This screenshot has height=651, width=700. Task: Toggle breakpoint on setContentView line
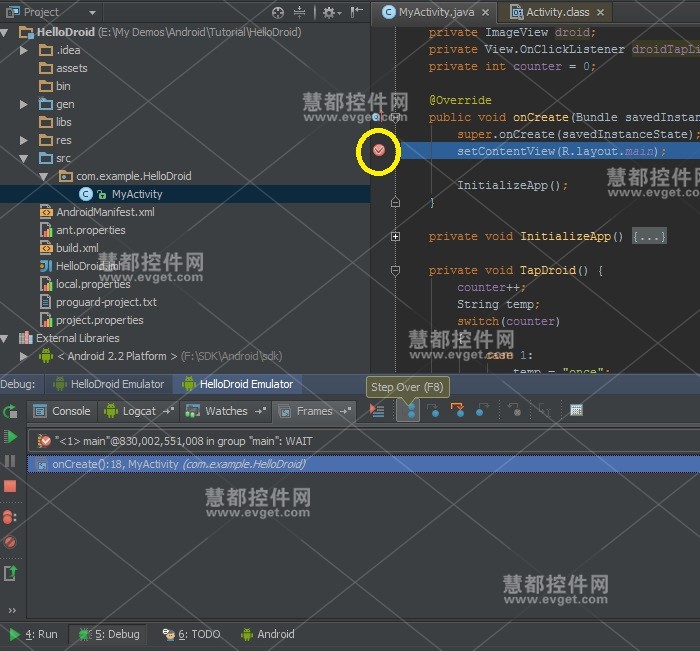pos(379,150)
